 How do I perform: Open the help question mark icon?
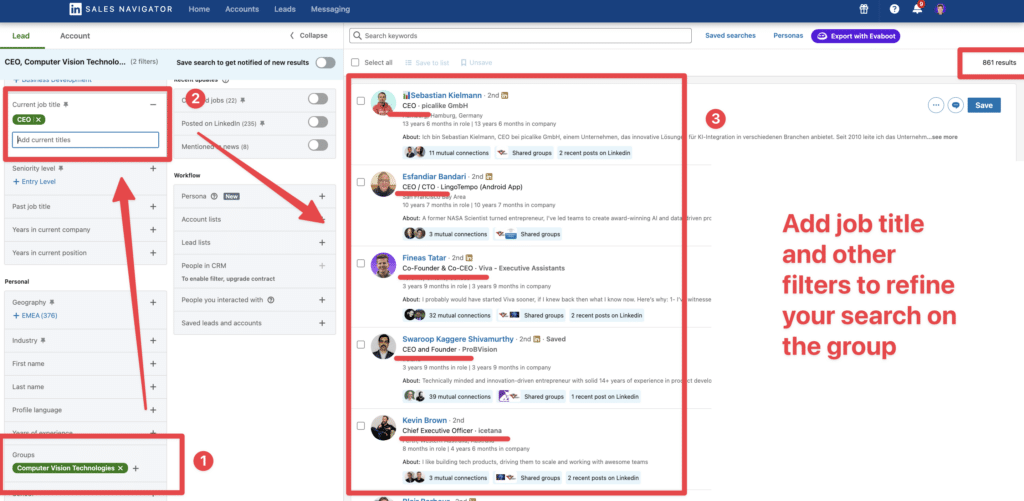894,9
